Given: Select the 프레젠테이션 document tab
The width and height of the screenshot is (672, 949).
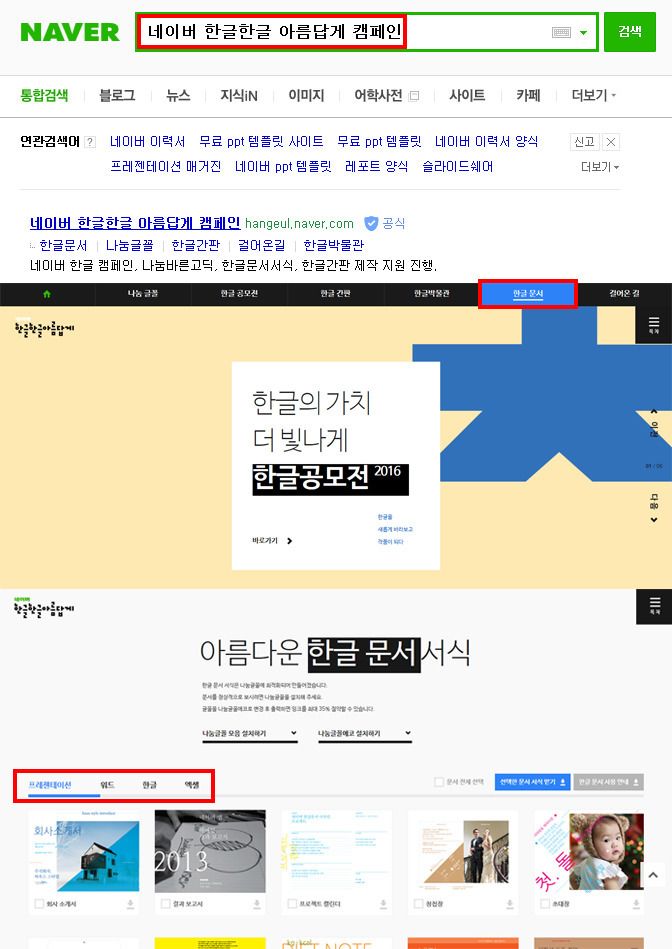Looking at the screenshot, I should pyautogui.click(x=50, y=785).
